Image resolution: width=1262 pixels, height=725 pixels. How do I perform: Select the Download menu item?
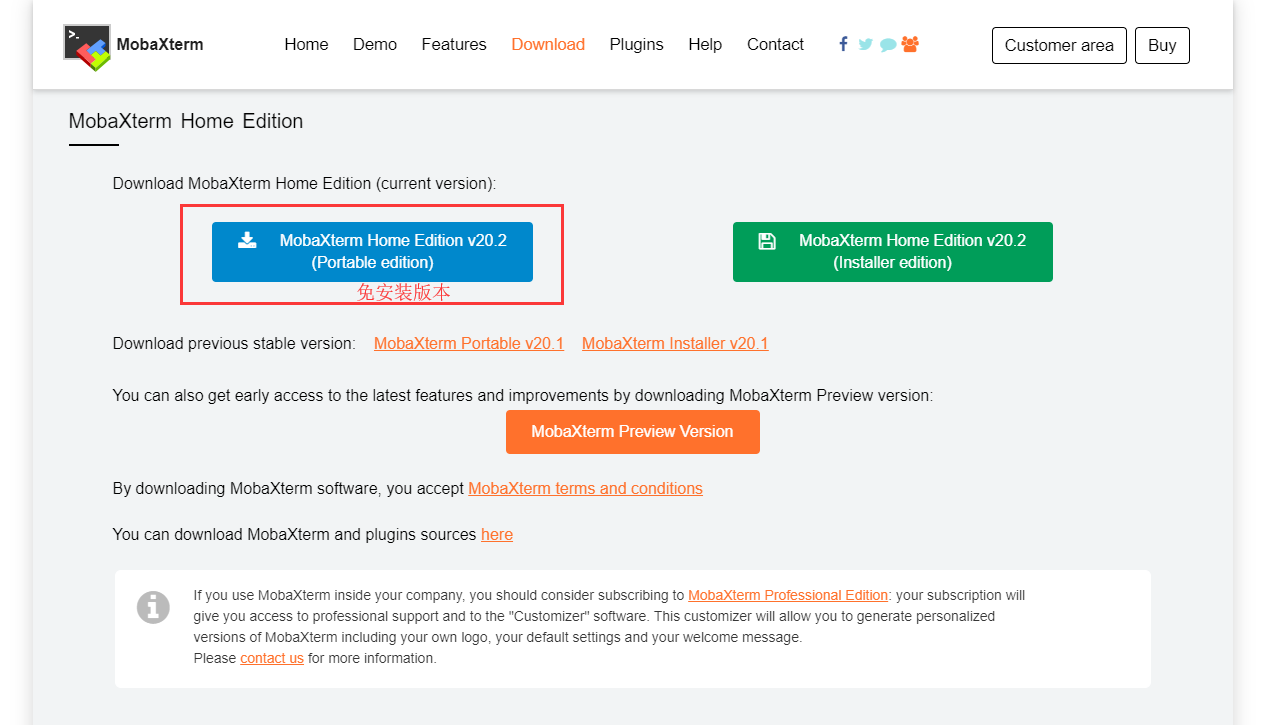click(548, 44)
